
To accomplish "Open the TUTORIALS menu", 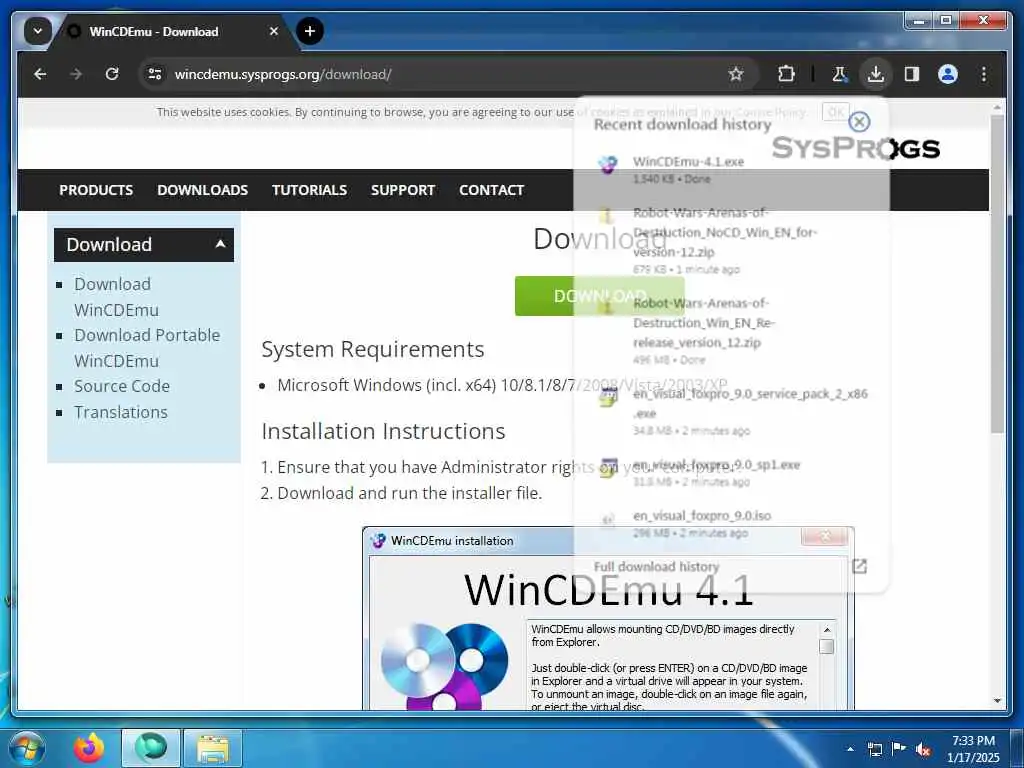I will click(310, 190).
